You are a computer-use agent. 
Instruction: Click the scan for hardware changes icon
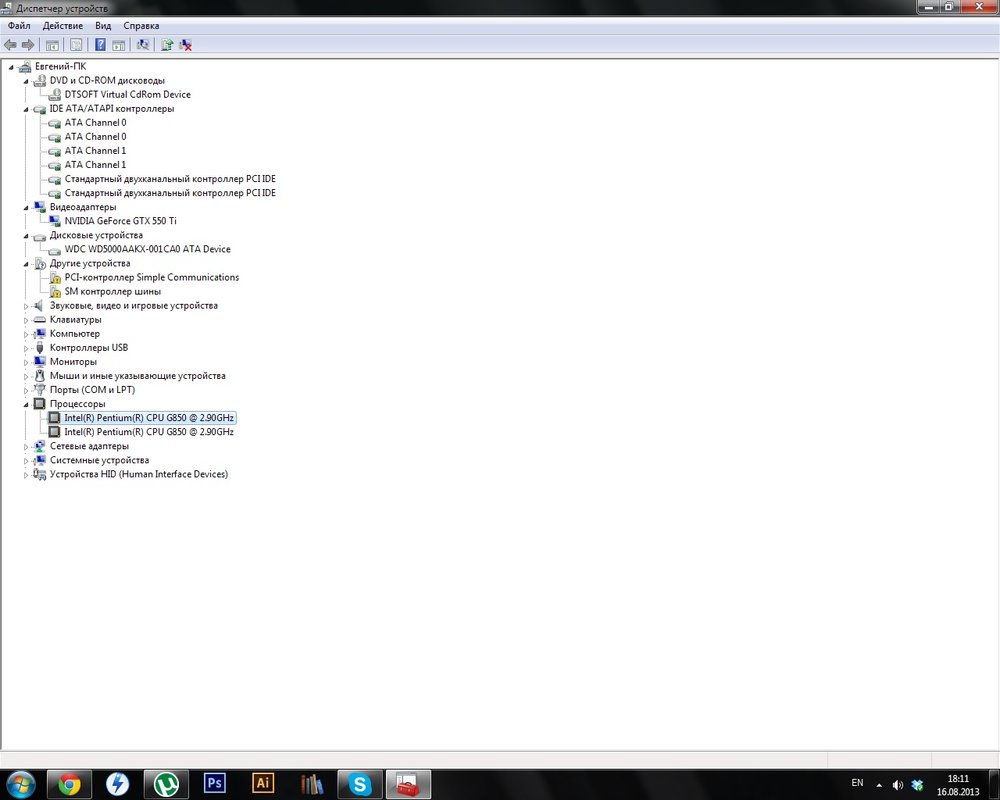pos(143,44)
